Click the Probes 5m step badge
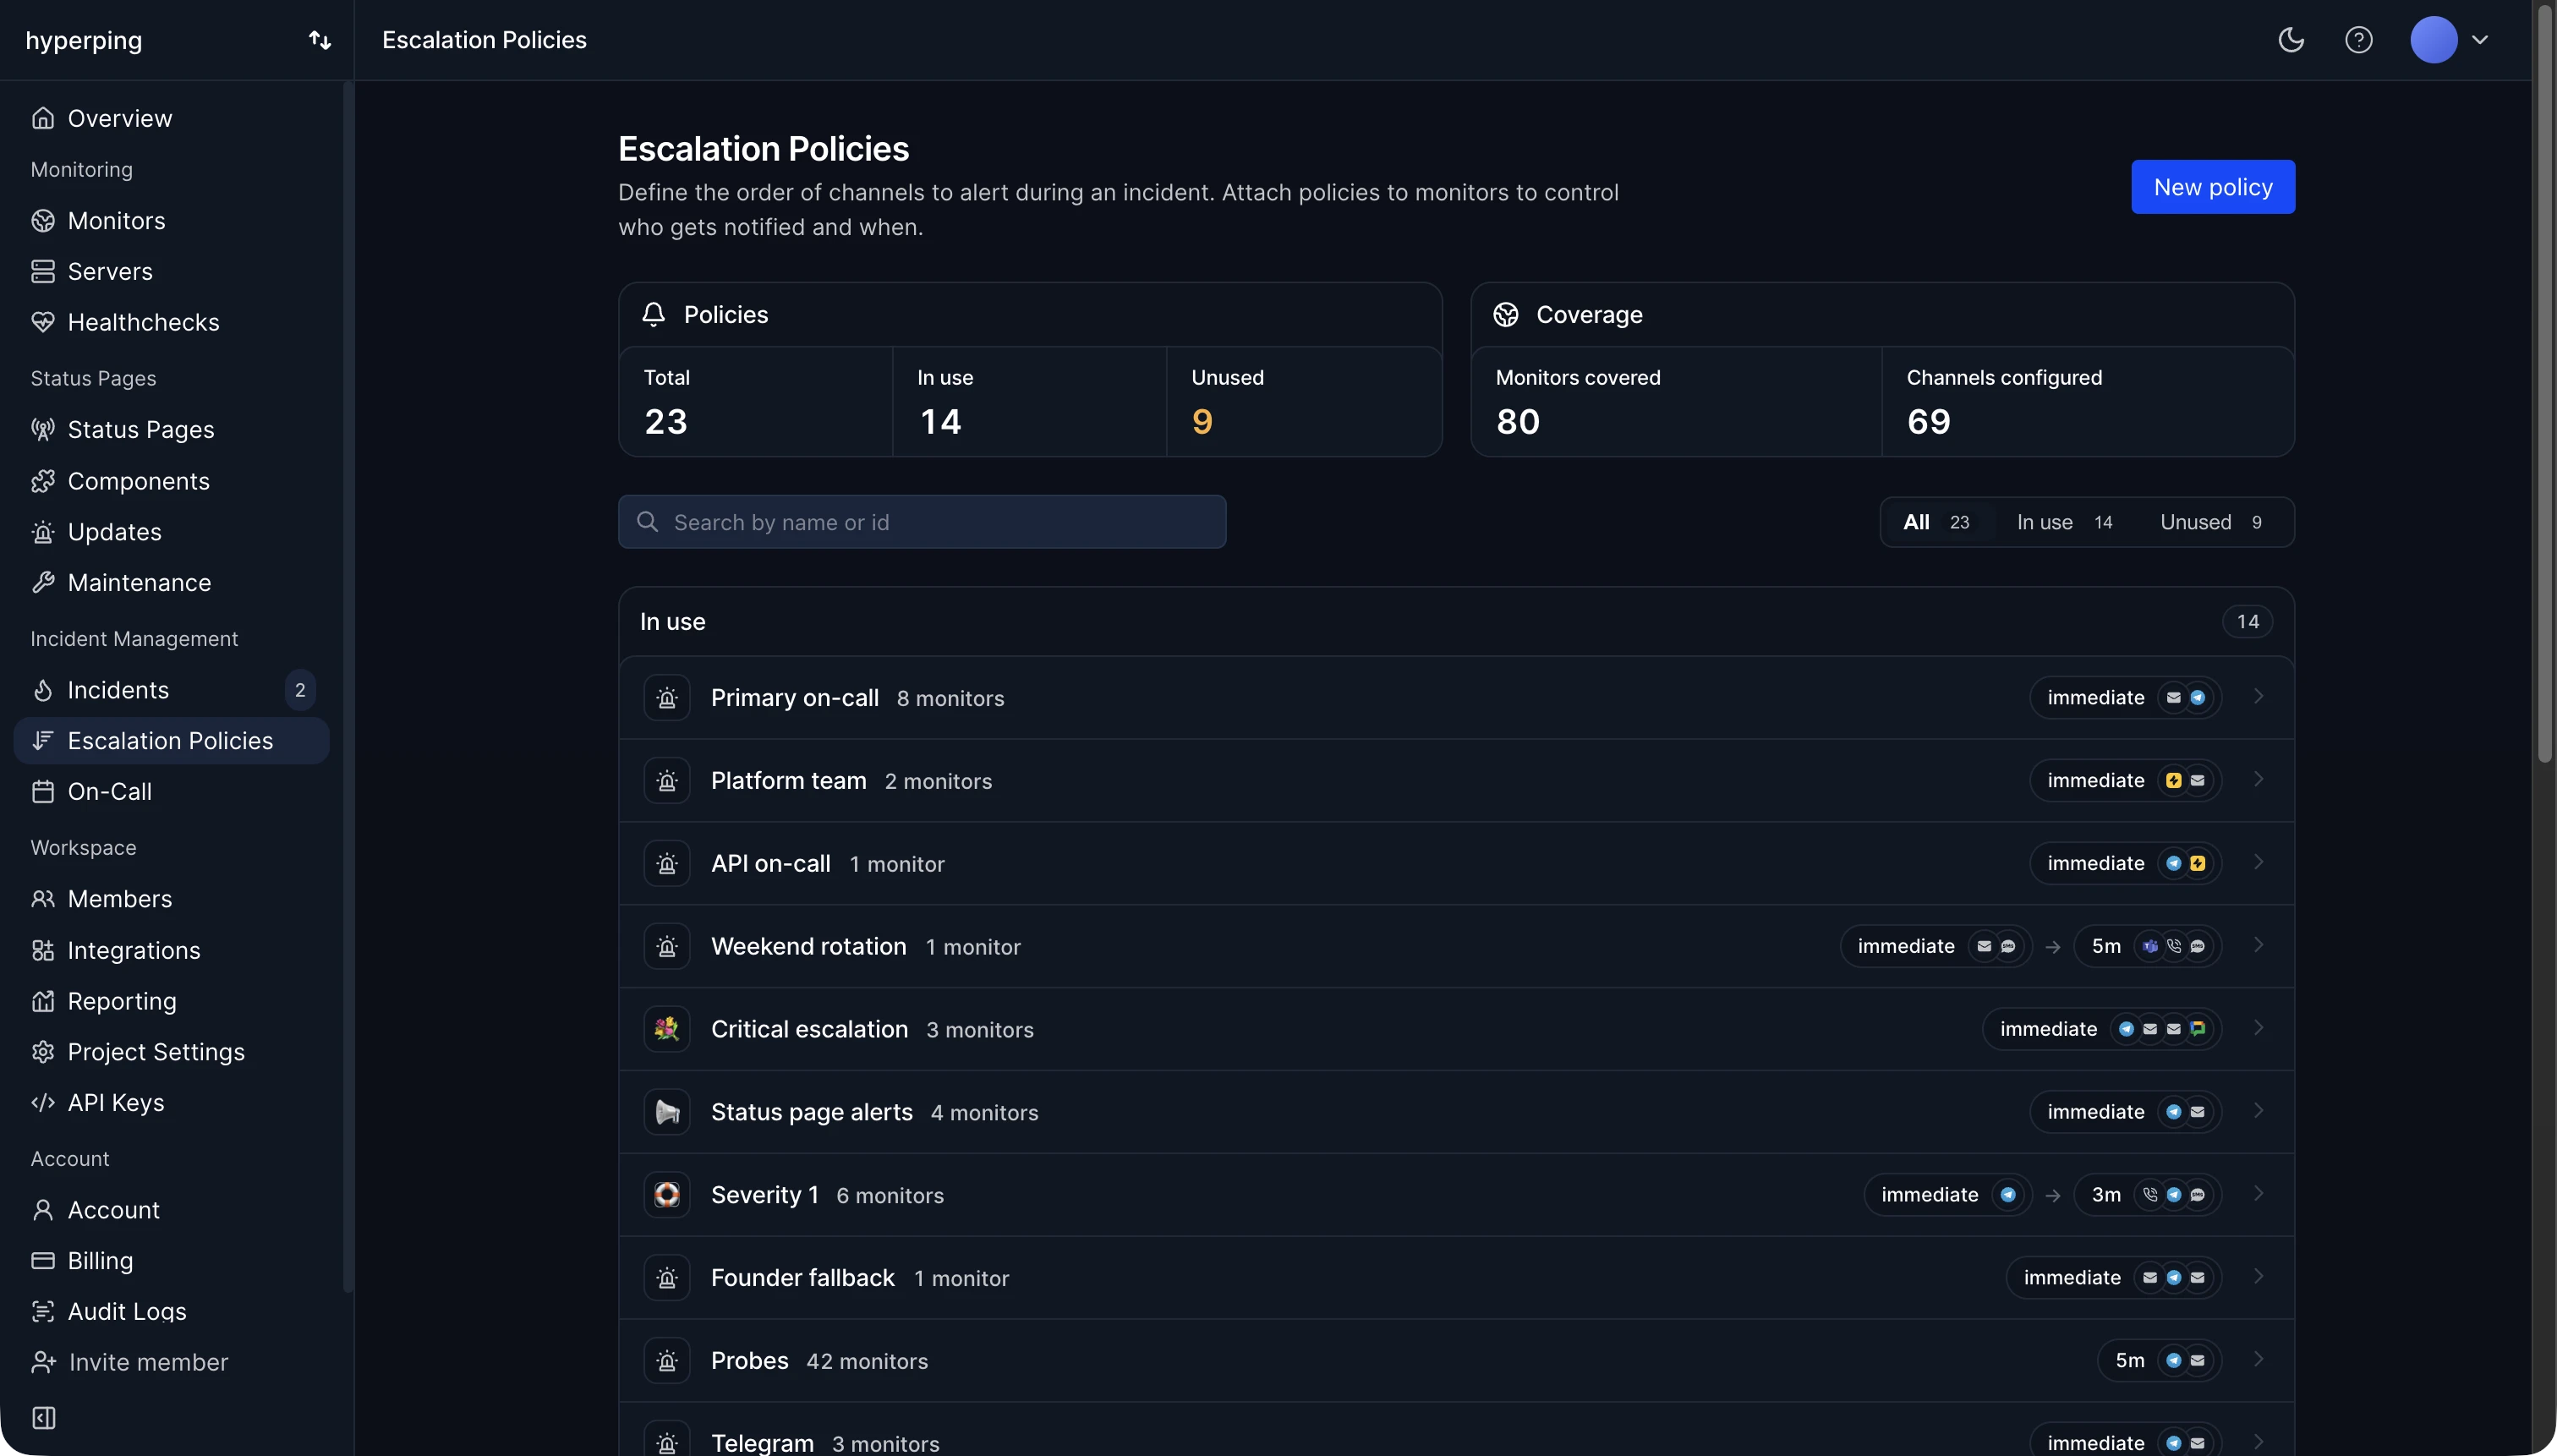2557x1456 pixels. coord(2159,1361)
